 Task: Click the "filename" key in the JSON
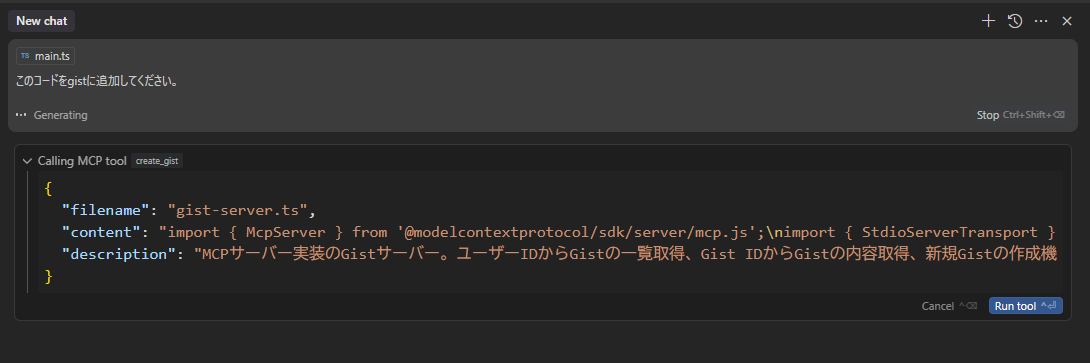106,209
